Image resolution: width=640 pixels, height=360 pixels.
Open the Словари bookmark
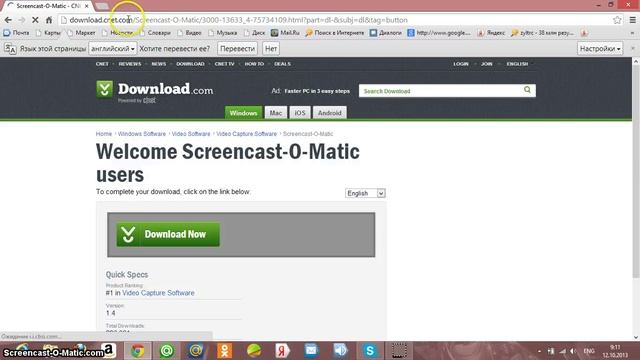(155, 33)
